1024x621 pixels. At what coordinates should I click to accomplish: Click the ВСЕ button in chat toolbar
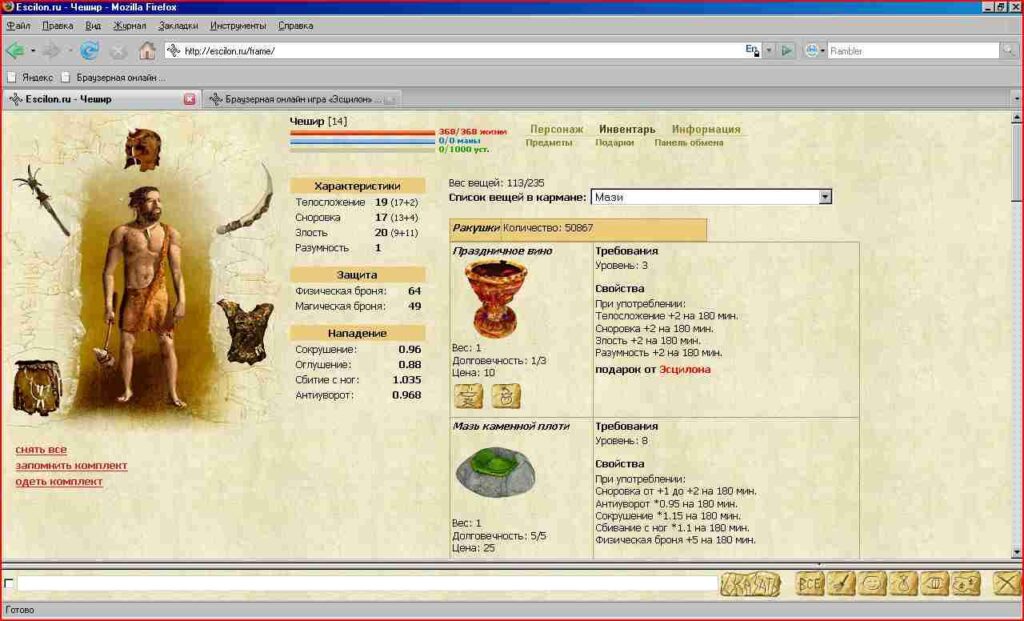pyautogui.click(x=809, y=583)
